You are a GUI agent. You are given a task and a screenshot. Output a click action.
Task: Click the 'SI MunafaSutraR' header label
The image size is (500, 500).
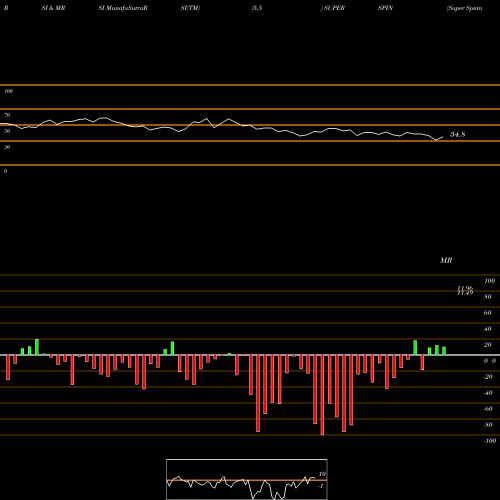tap(123, 8)
